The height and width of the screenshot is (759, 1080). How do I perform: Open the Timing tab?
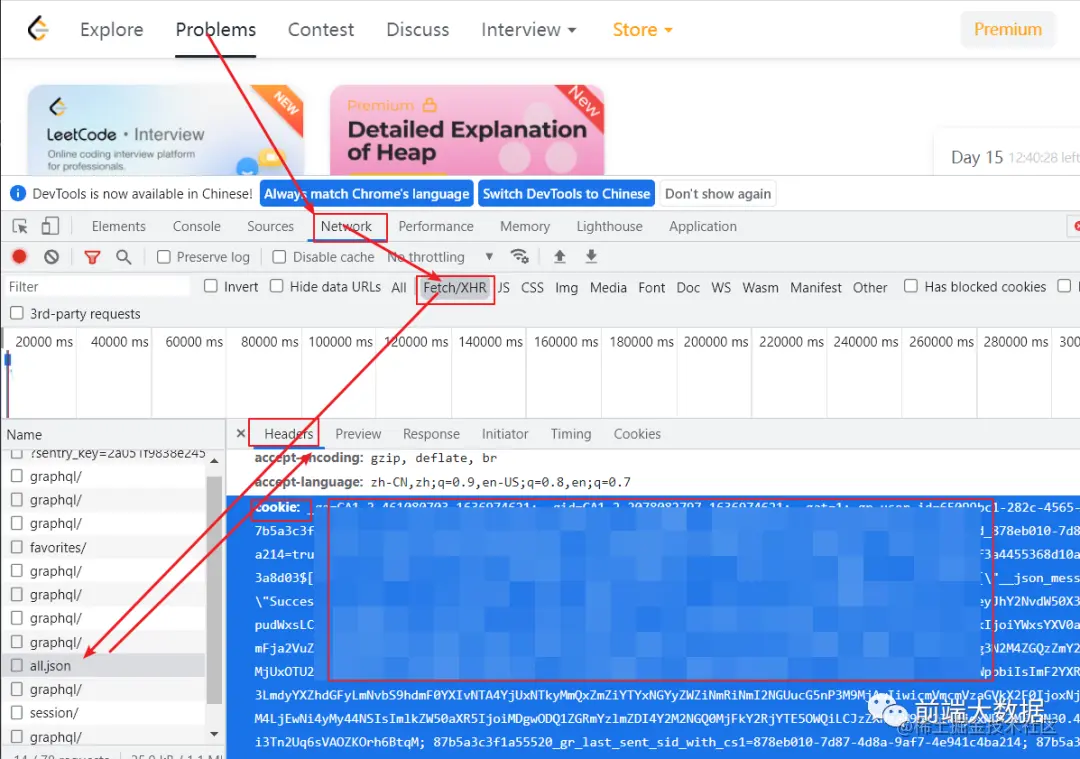coord(570,434)
